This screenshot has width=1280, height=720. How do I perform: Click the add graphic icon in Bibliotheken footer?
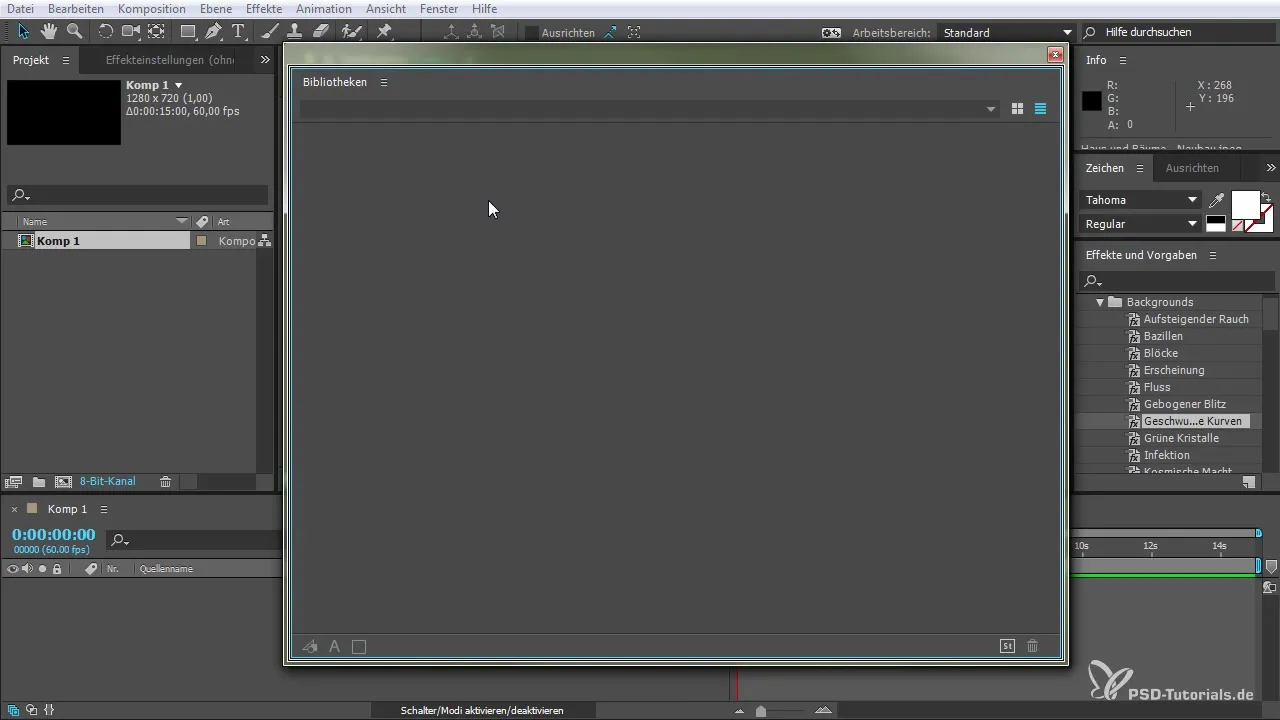(x=310, y=646)
